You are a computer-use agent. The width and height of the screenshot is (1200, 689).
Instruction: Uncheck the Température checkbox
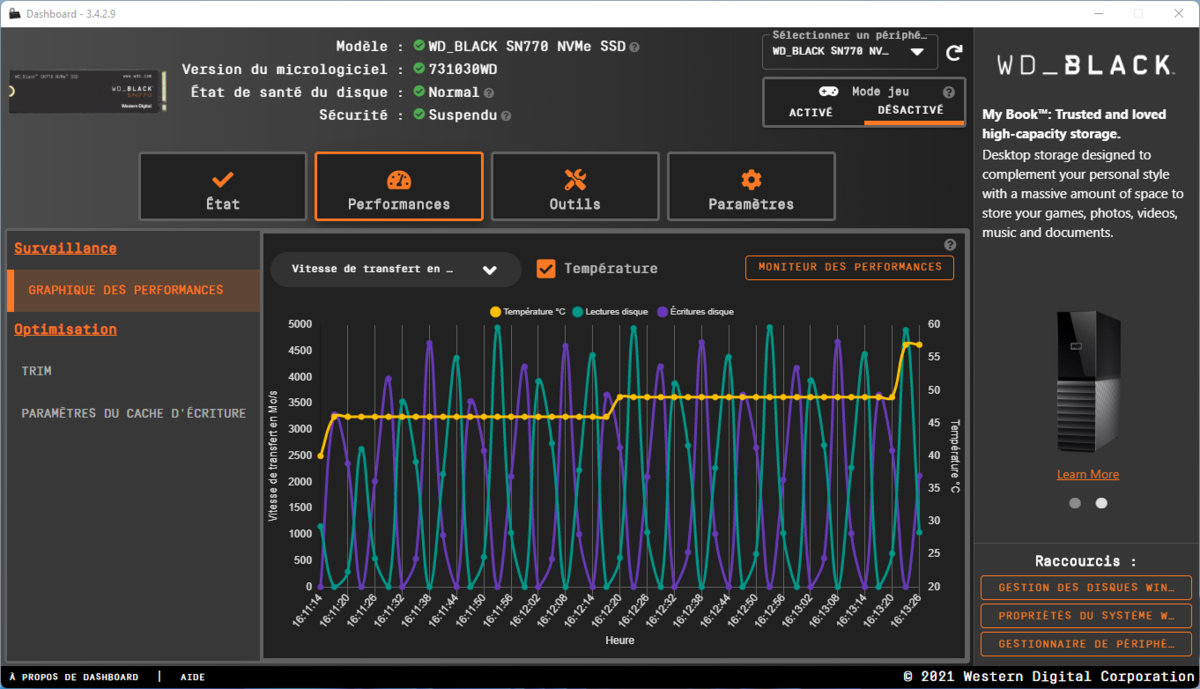tap(546, 268)
